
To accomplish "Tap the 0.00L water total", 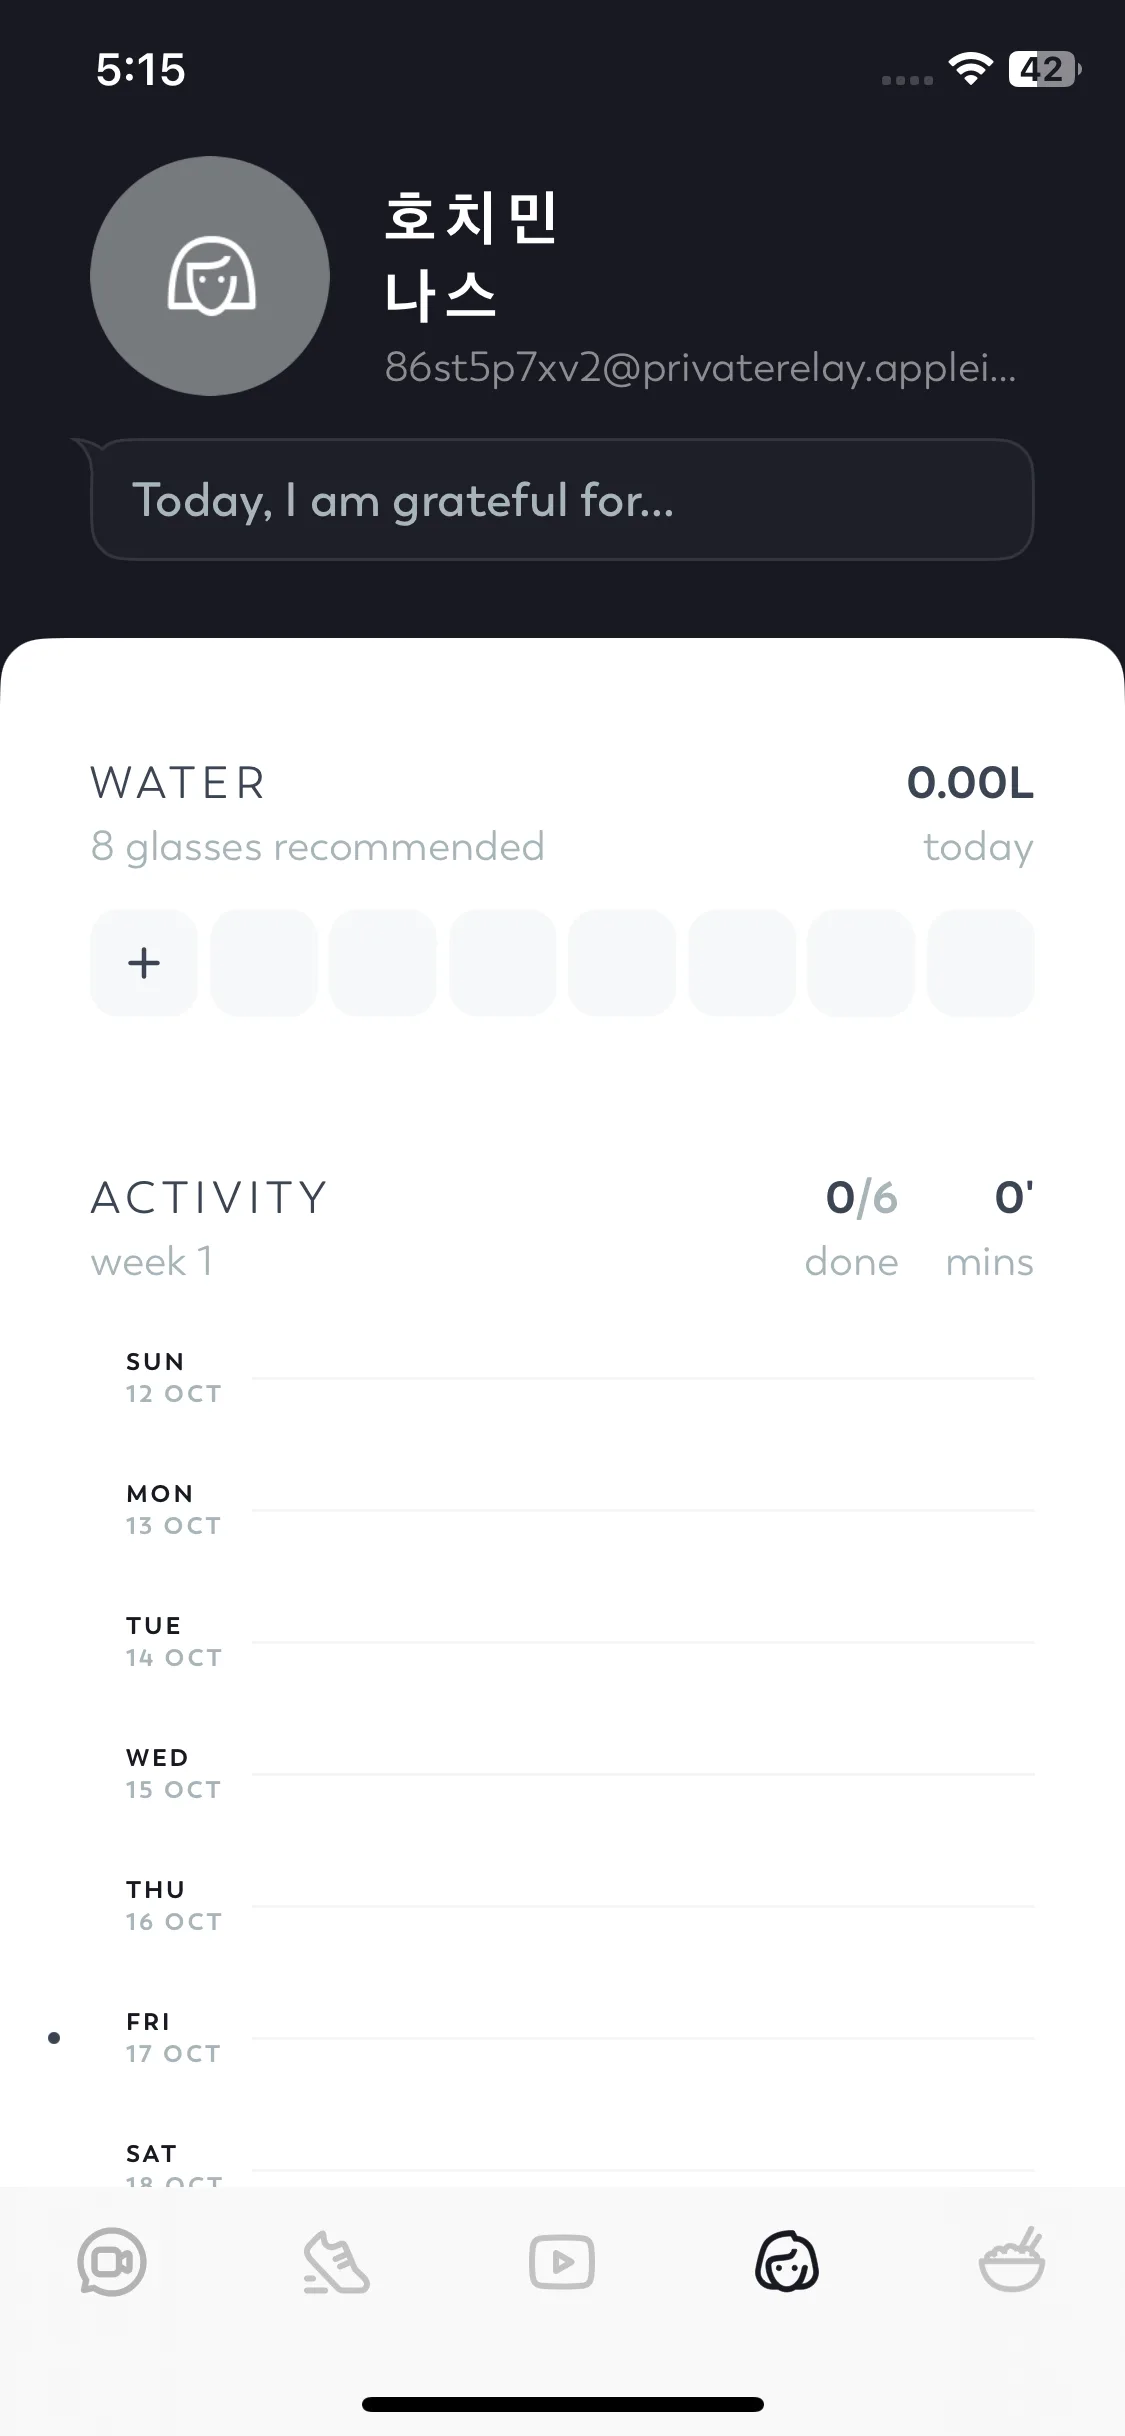I will [x=970, y=783].
